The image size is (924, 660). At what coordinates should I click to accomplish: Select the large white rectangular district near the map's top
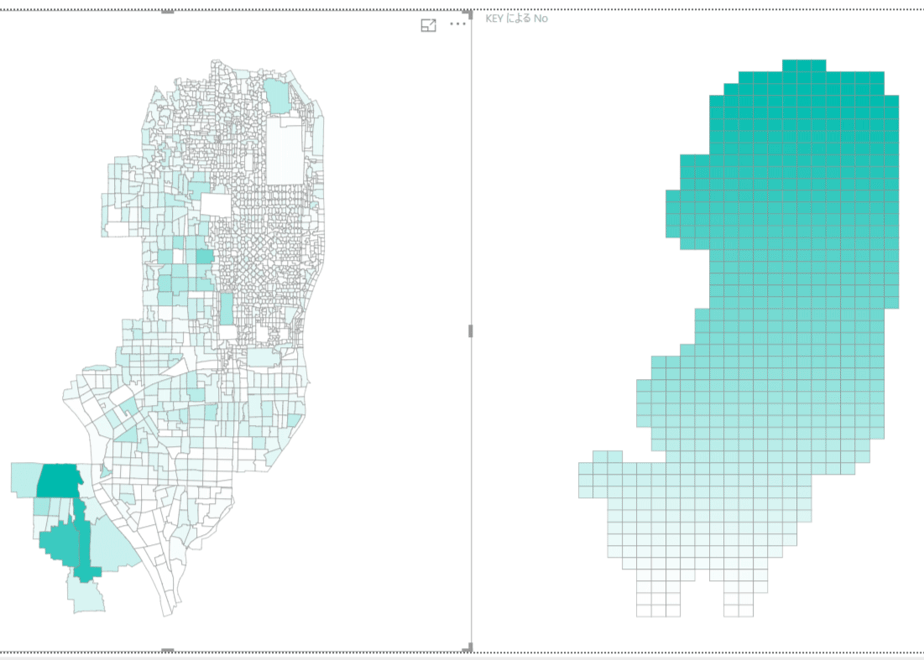tap(285, 151)
